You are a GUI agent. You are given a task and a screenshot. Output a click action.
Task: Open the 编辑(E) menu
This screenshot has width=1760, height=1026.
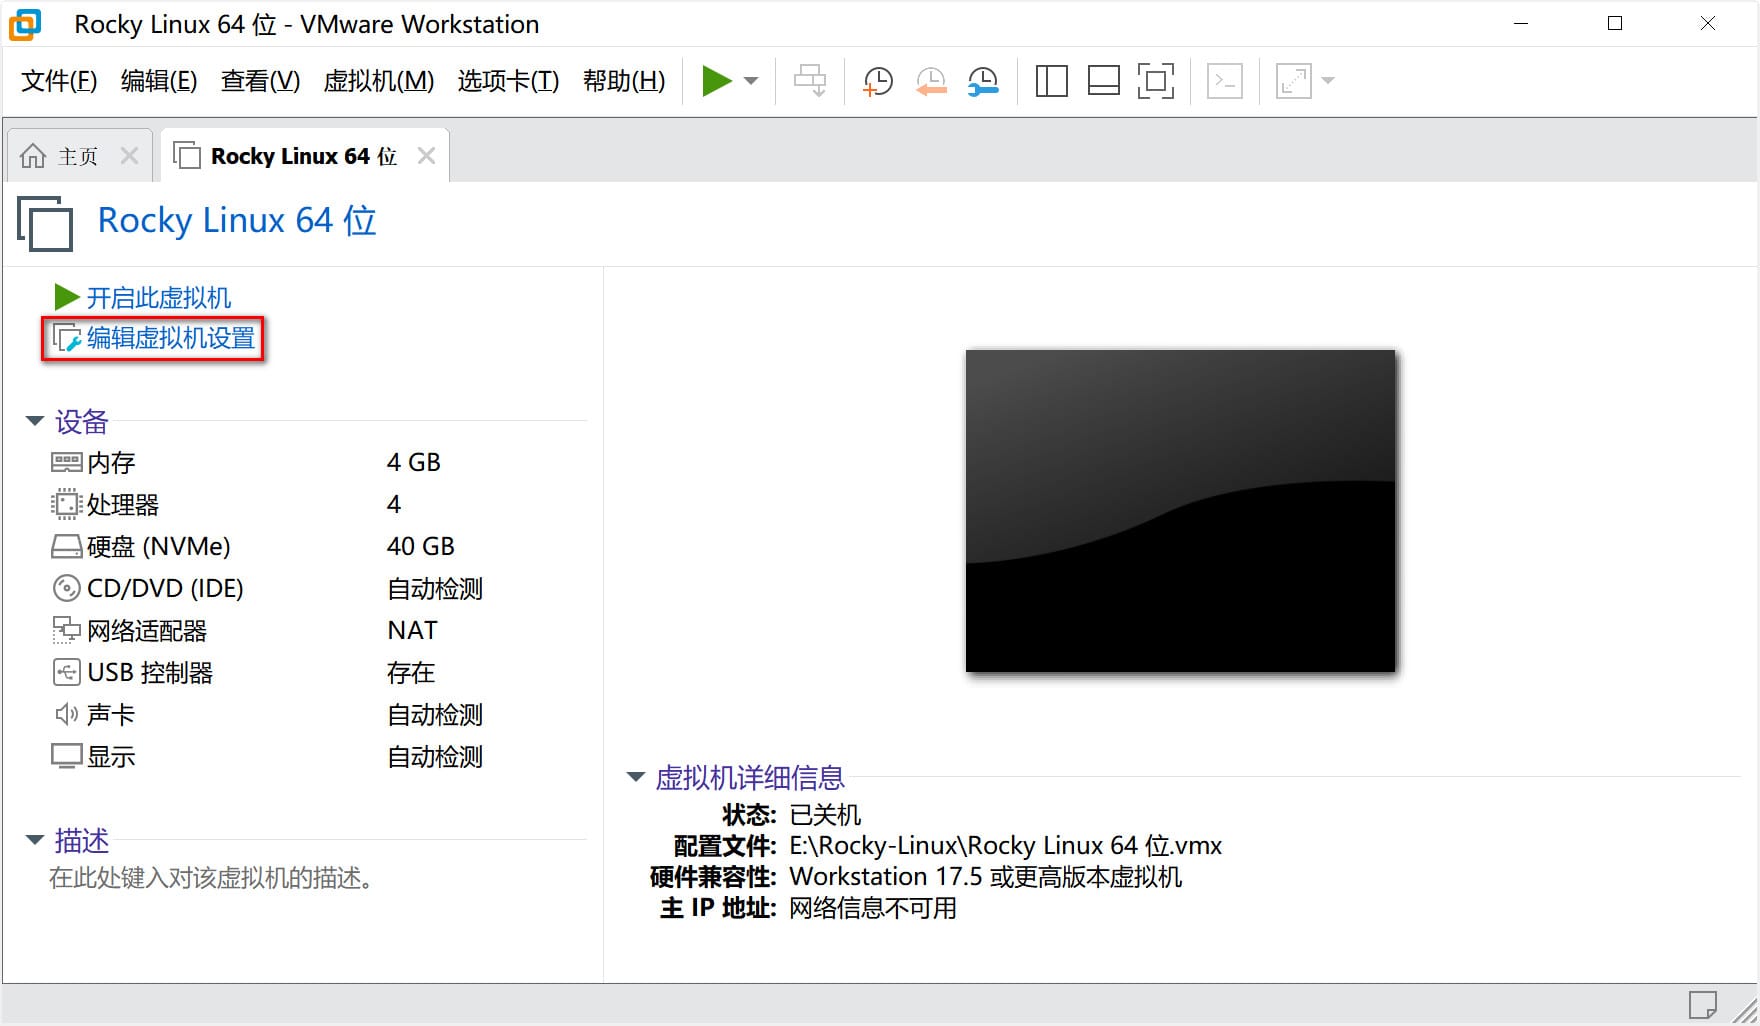coord(159,81)
